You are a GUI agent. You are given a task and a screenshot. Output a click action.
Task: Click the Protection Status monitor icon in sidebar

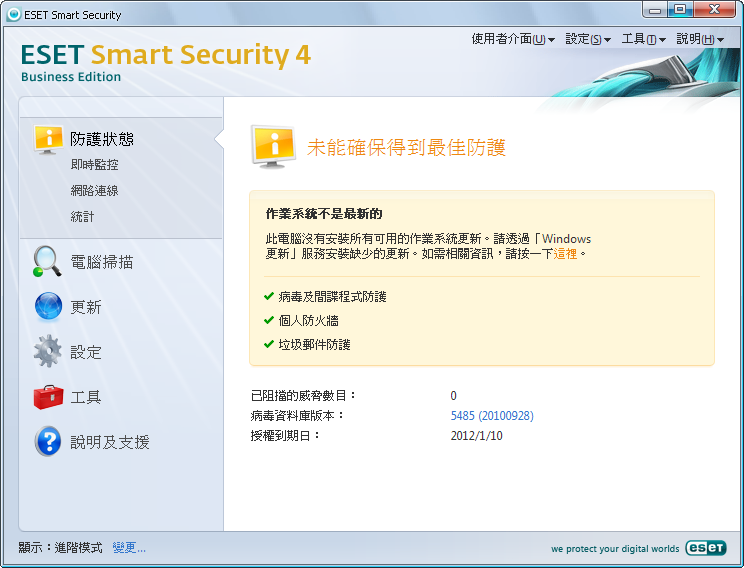(48, 139)
